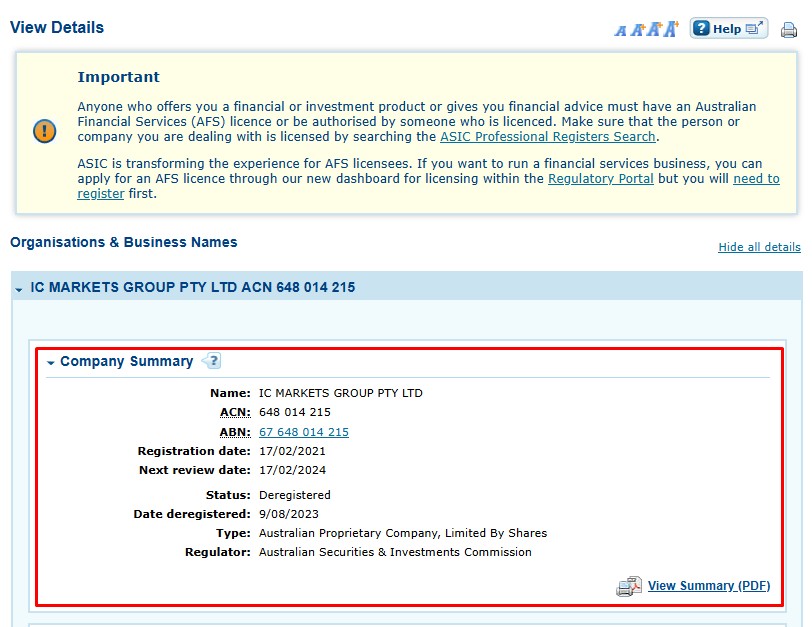The width and height of the screenshot is (812, 627).
Task: Collapse the IC MARKETS GROUP PTY LTD section
Action: 19,289
